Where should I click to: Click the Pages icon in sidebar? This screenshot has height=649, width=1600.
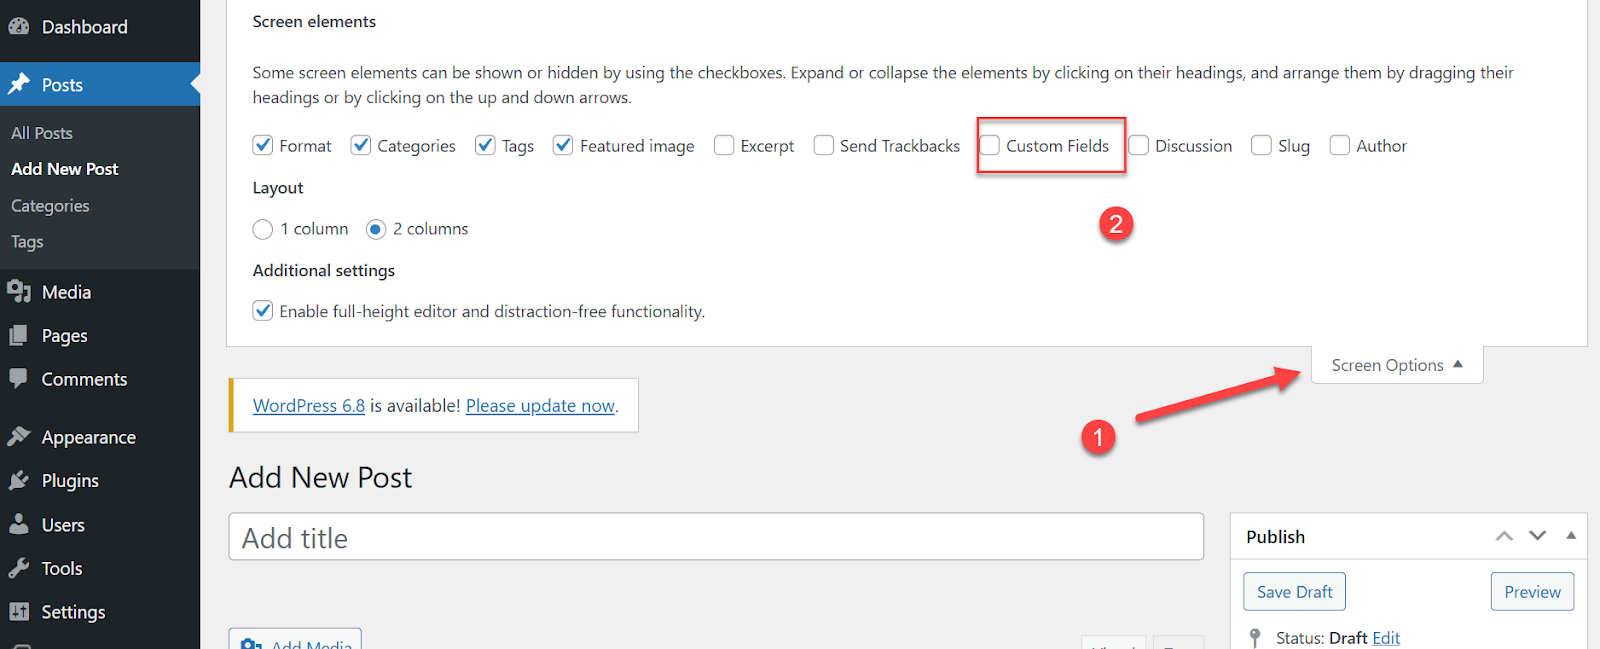pos(19,336)
